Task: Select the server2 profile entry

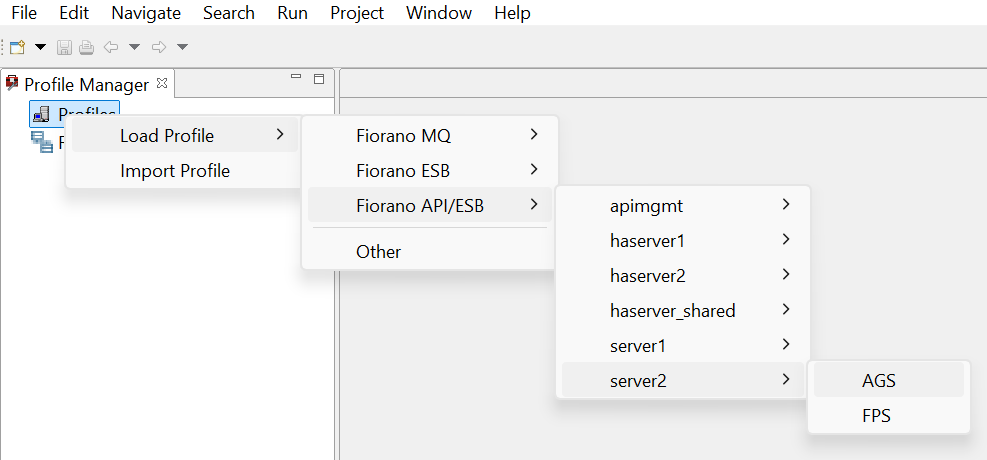Action: pos(683,380)
